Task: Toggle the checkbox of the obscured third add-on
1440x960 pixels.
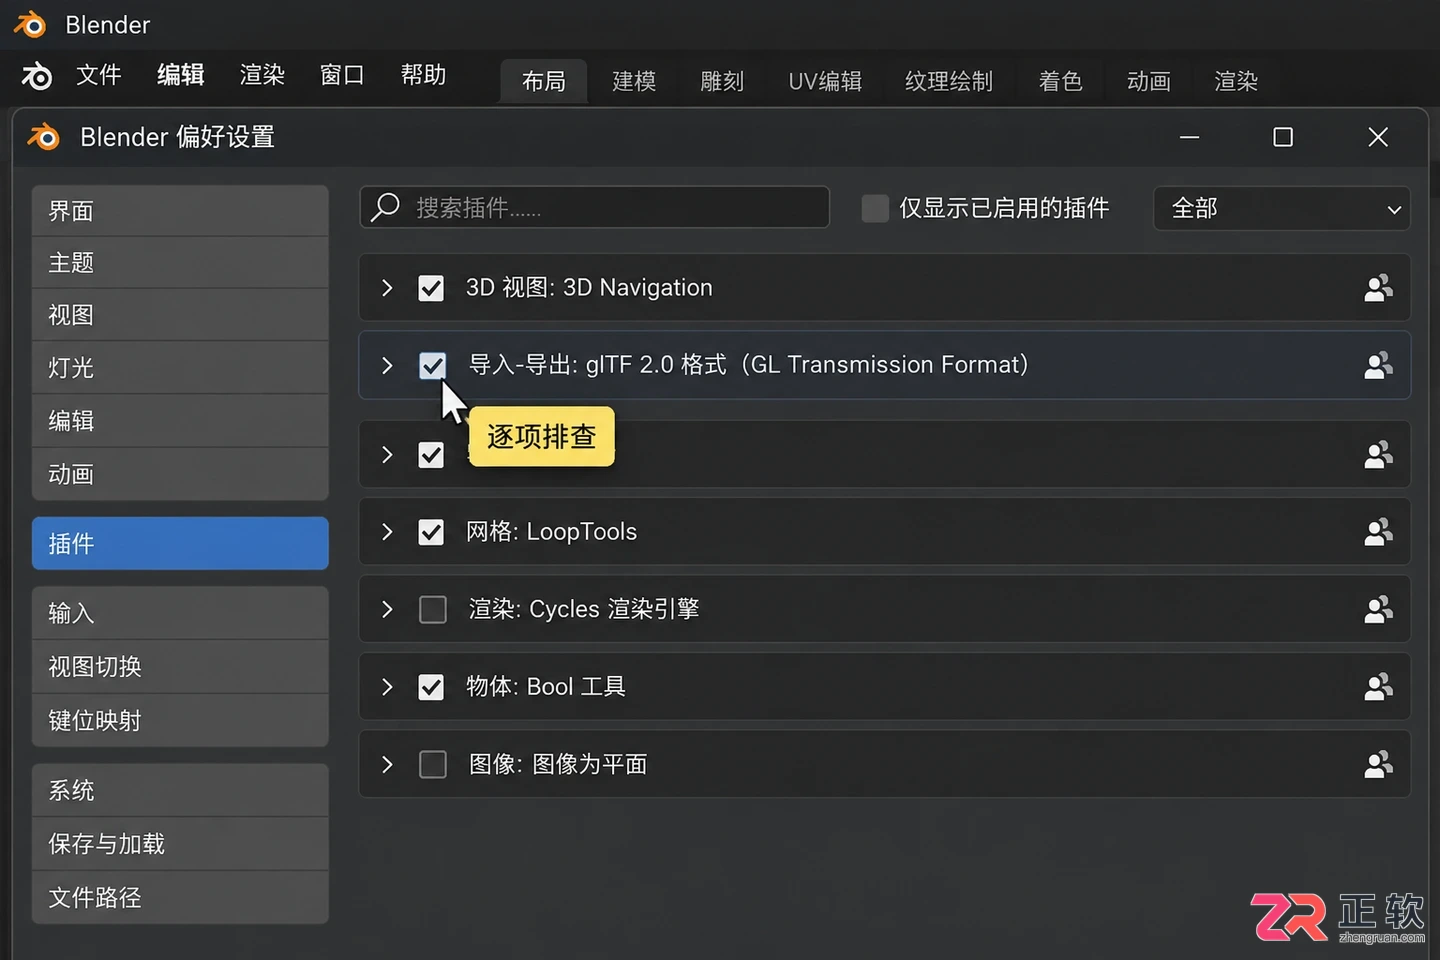Action: click(431, 455)
